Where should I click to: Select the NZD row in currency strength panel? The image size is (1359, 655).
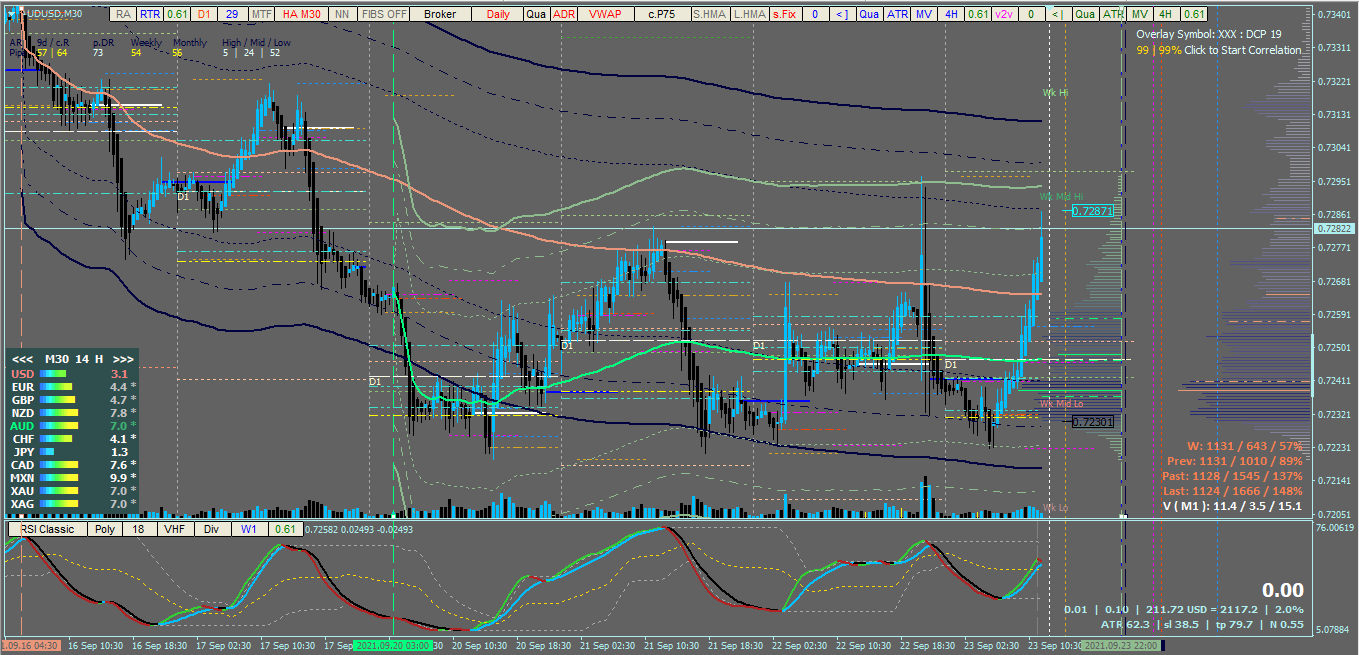[72, 412]
